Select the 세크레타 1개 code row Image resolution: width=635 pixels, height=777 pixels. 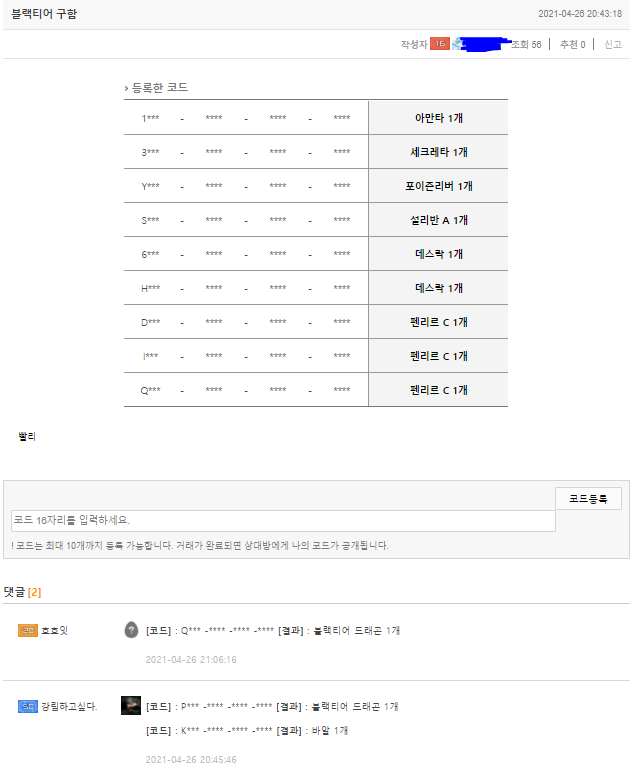316,152
